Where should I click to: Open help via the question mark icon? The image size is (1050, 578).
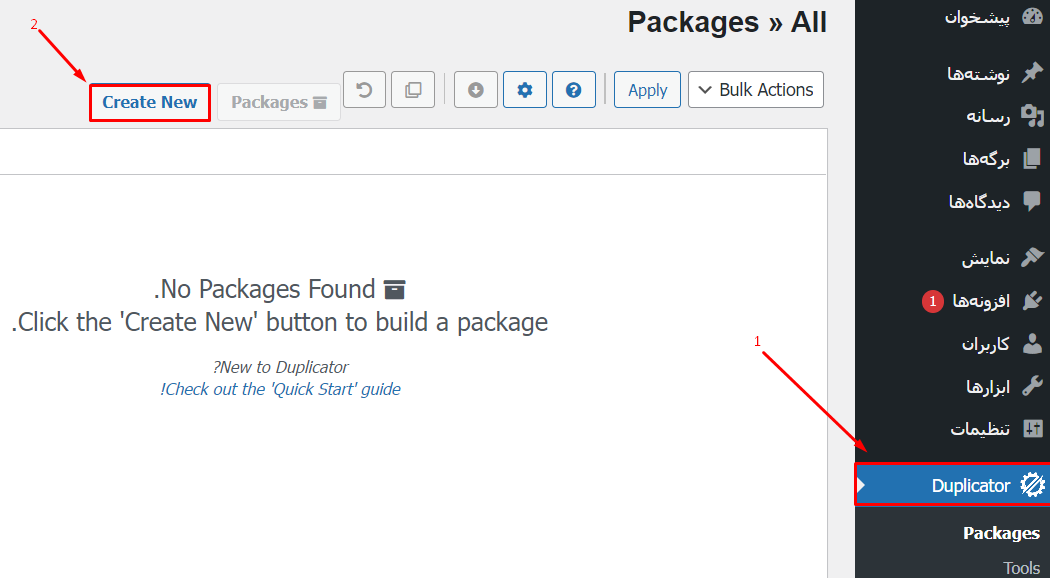574,90
